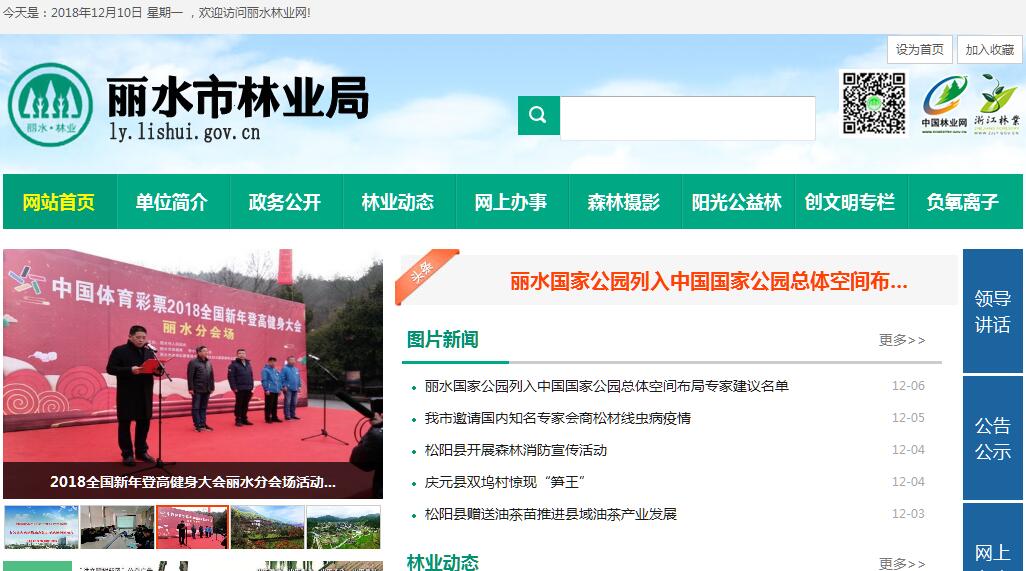
Task: Go to the 网站首页 tab
Action: coord(60,202)
